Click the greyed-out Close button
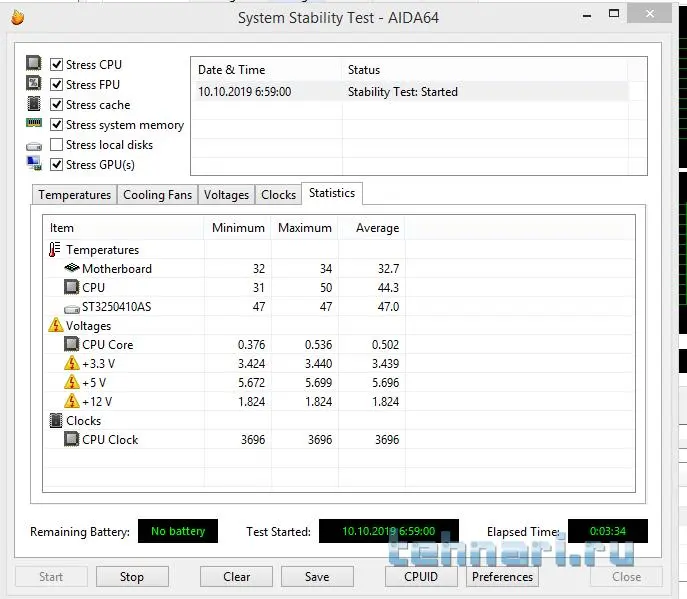The image size is (687, 599). (626, 577)
